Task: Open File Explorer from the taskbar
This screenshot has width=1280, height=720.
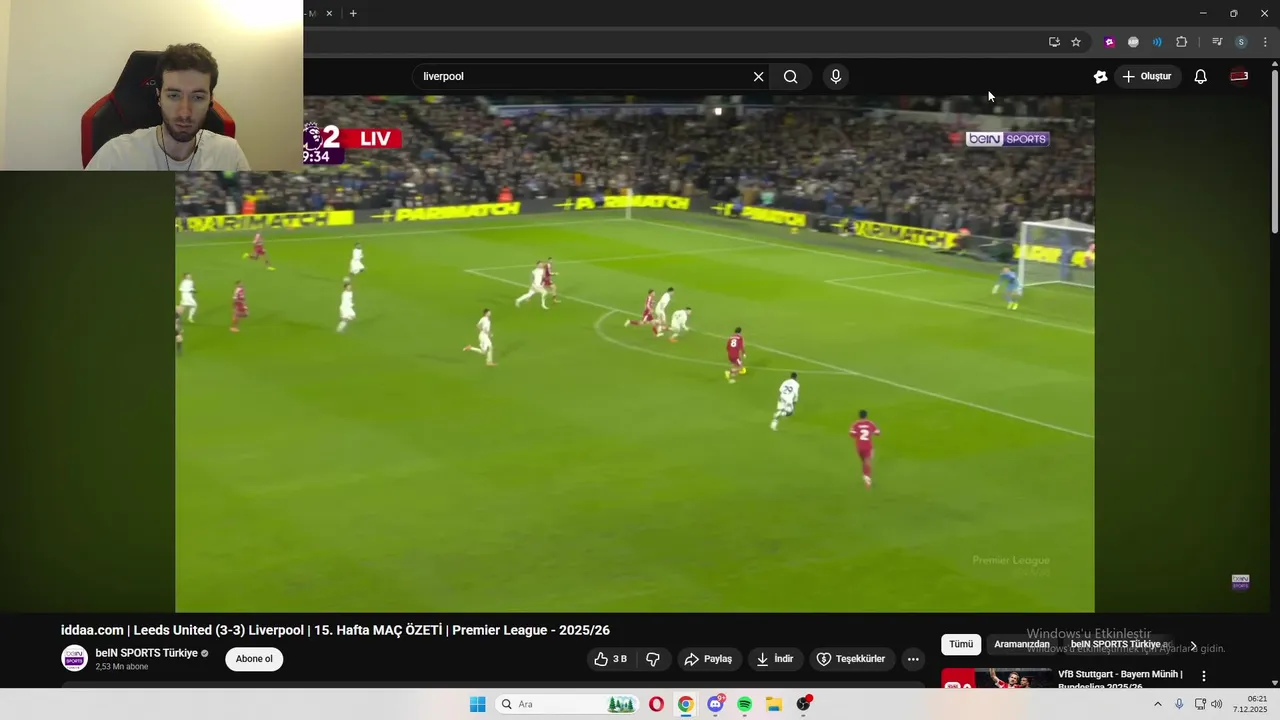Action: pos(774,704)
